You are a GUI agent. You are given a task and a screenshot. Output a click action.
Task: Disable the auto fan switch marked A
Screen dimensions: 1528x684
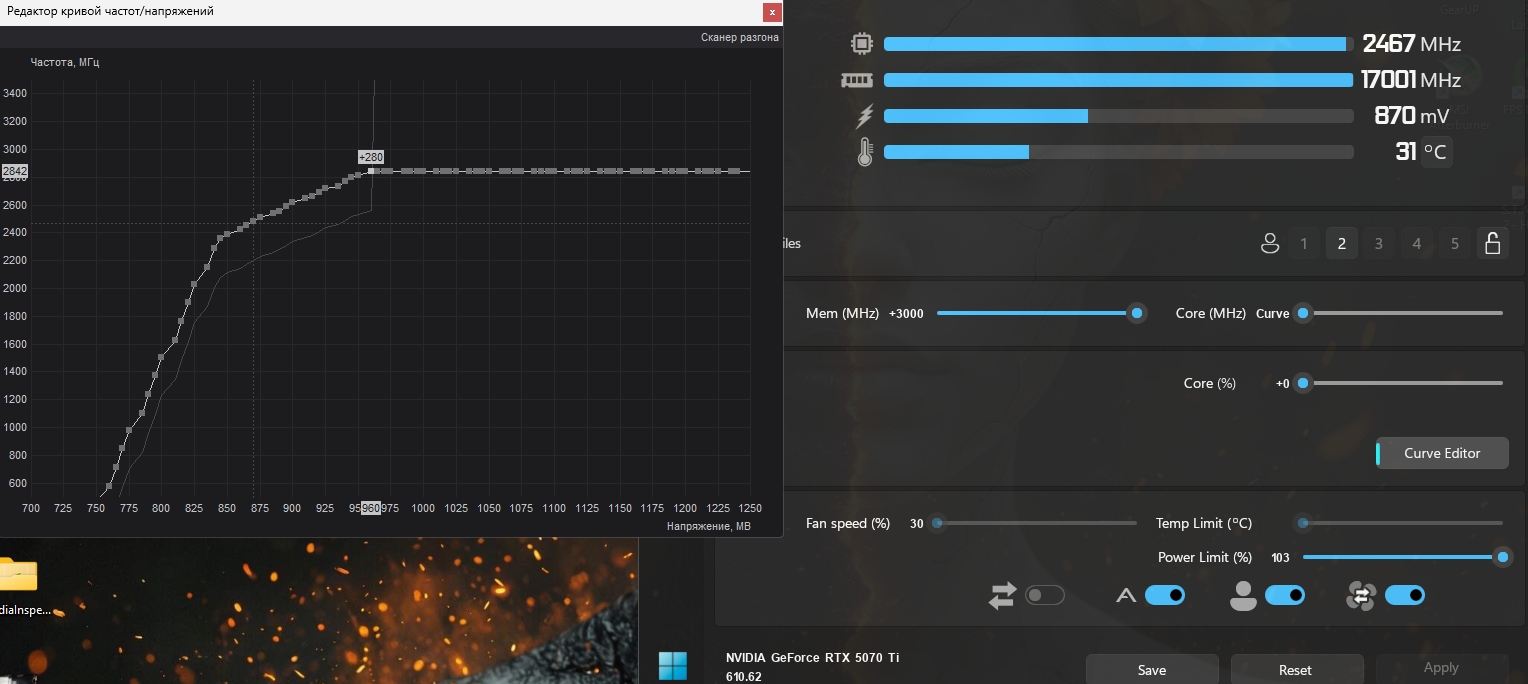coord(1165,596)
